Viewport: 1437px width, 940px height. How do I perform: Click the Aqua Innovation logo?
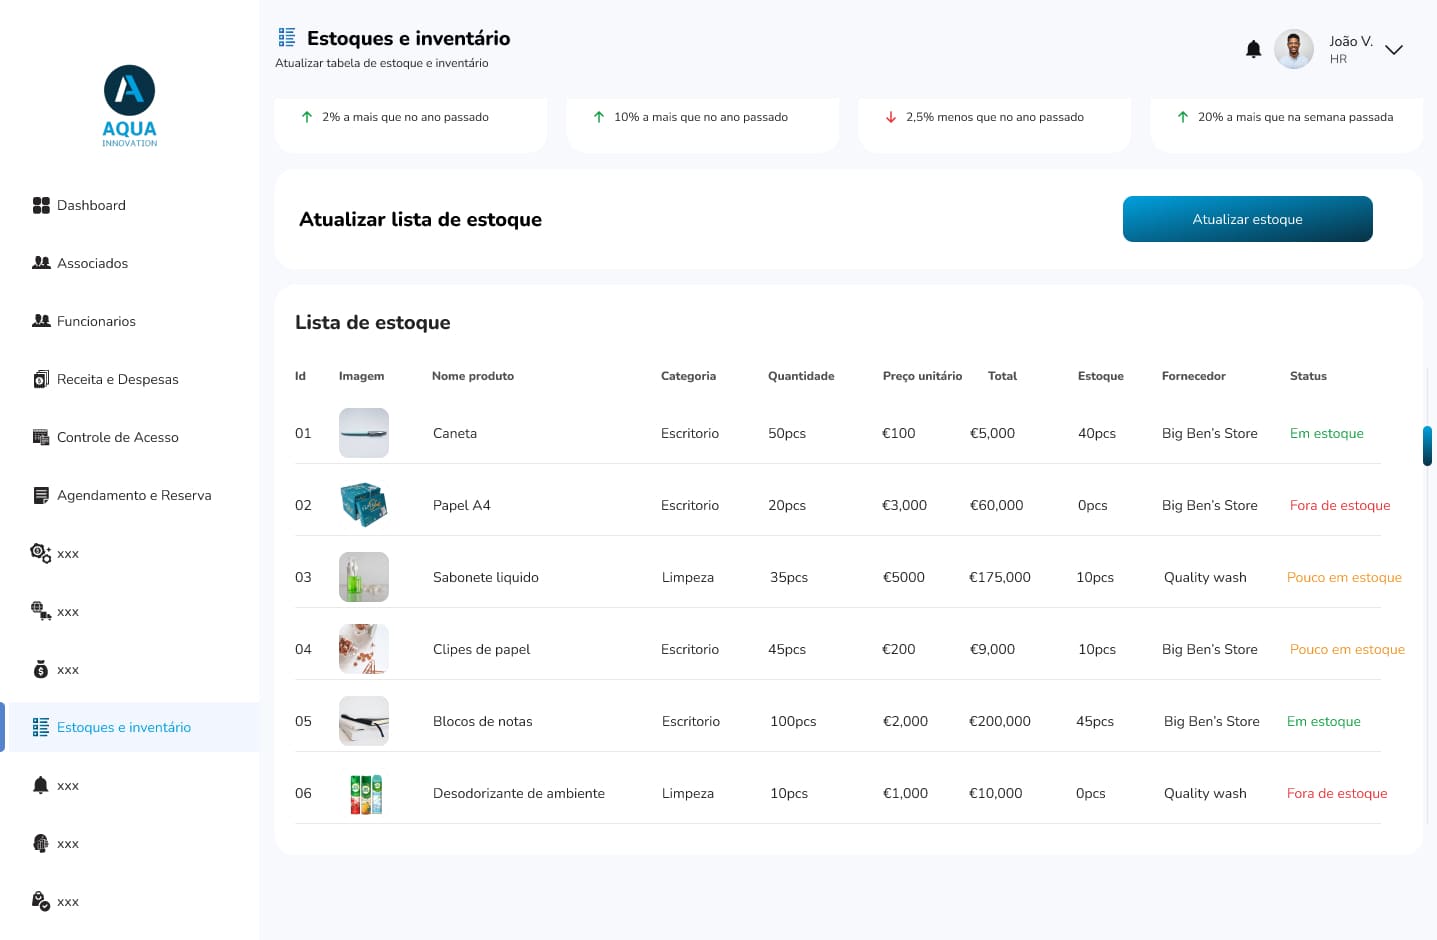130,106
